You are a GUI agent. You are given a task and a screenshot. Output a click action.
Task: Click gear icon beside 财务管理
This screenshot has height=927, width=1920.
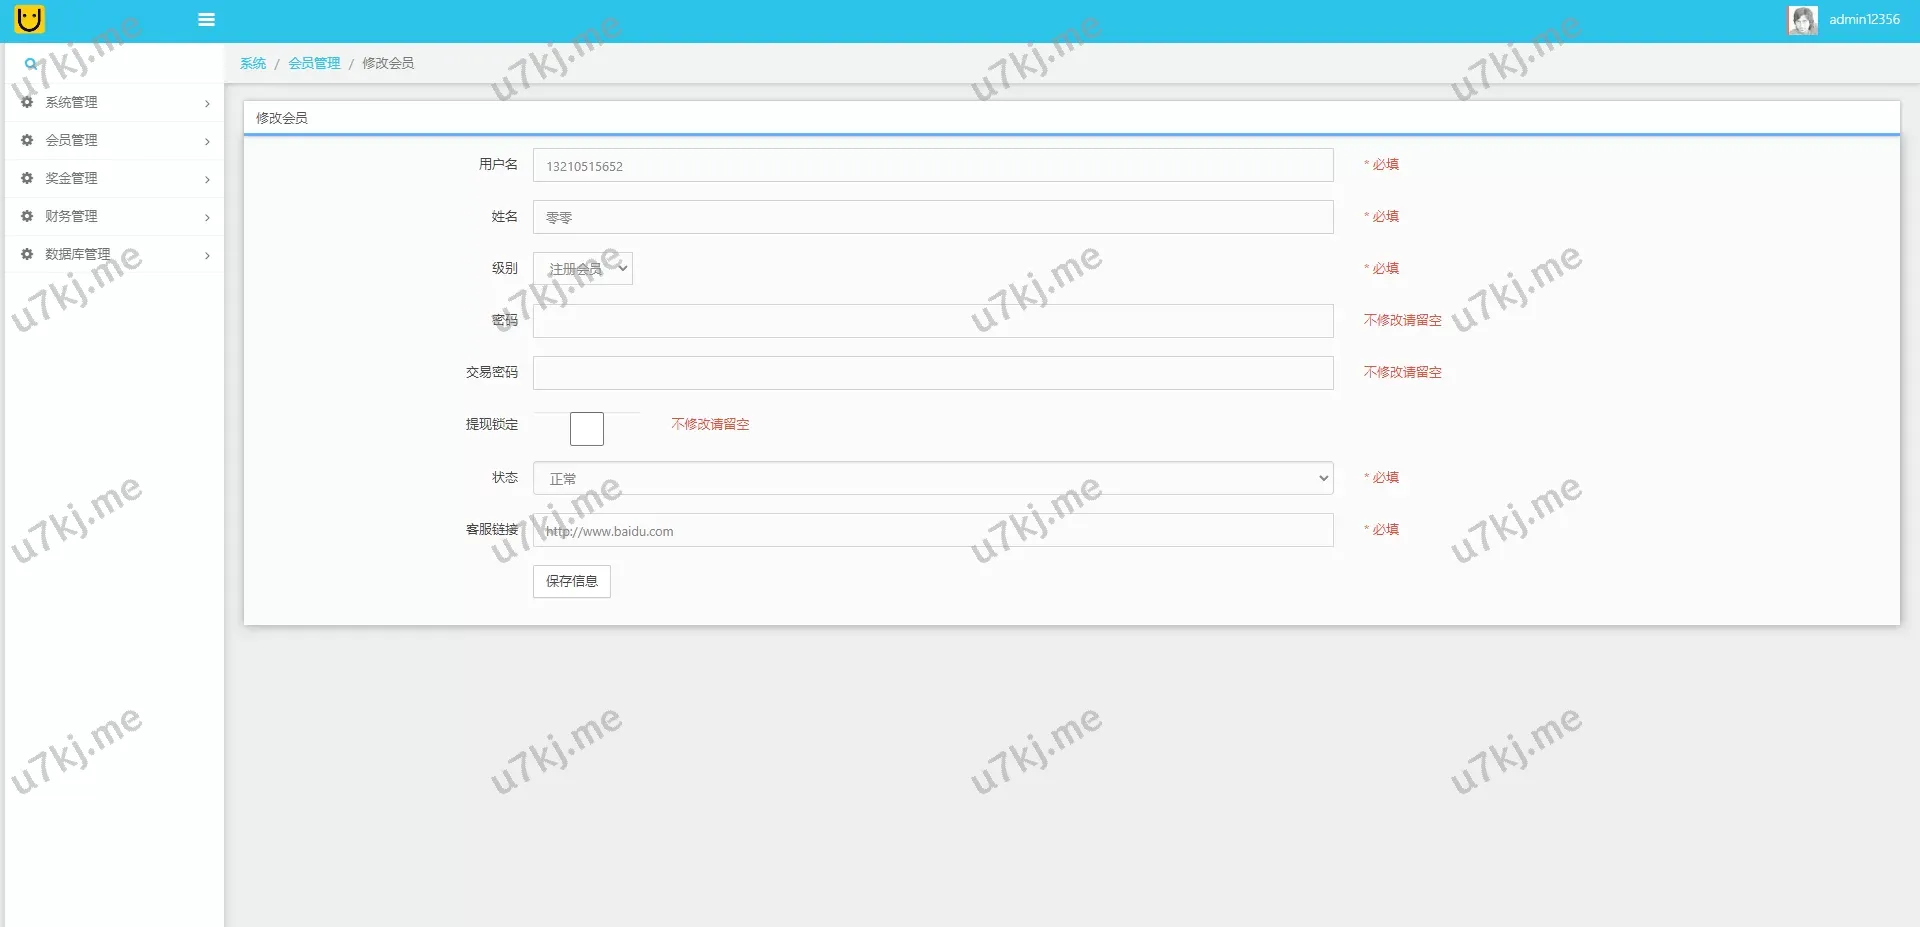(27, 216)
